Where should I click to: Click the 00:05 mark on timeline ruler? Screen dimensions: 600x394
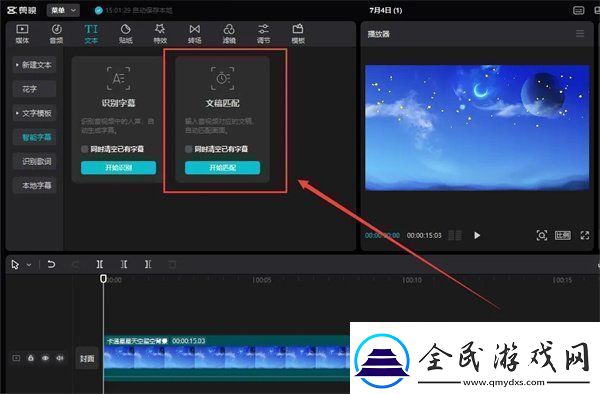point(261,280)
